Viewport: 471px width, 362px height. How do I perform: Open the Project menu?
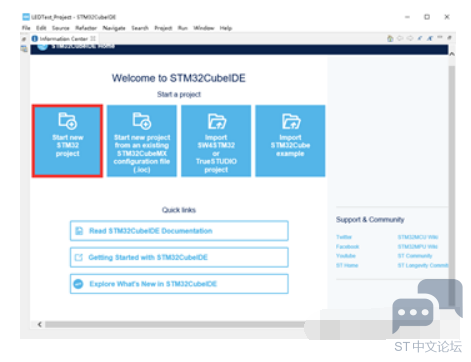click(x=163, y=28)
